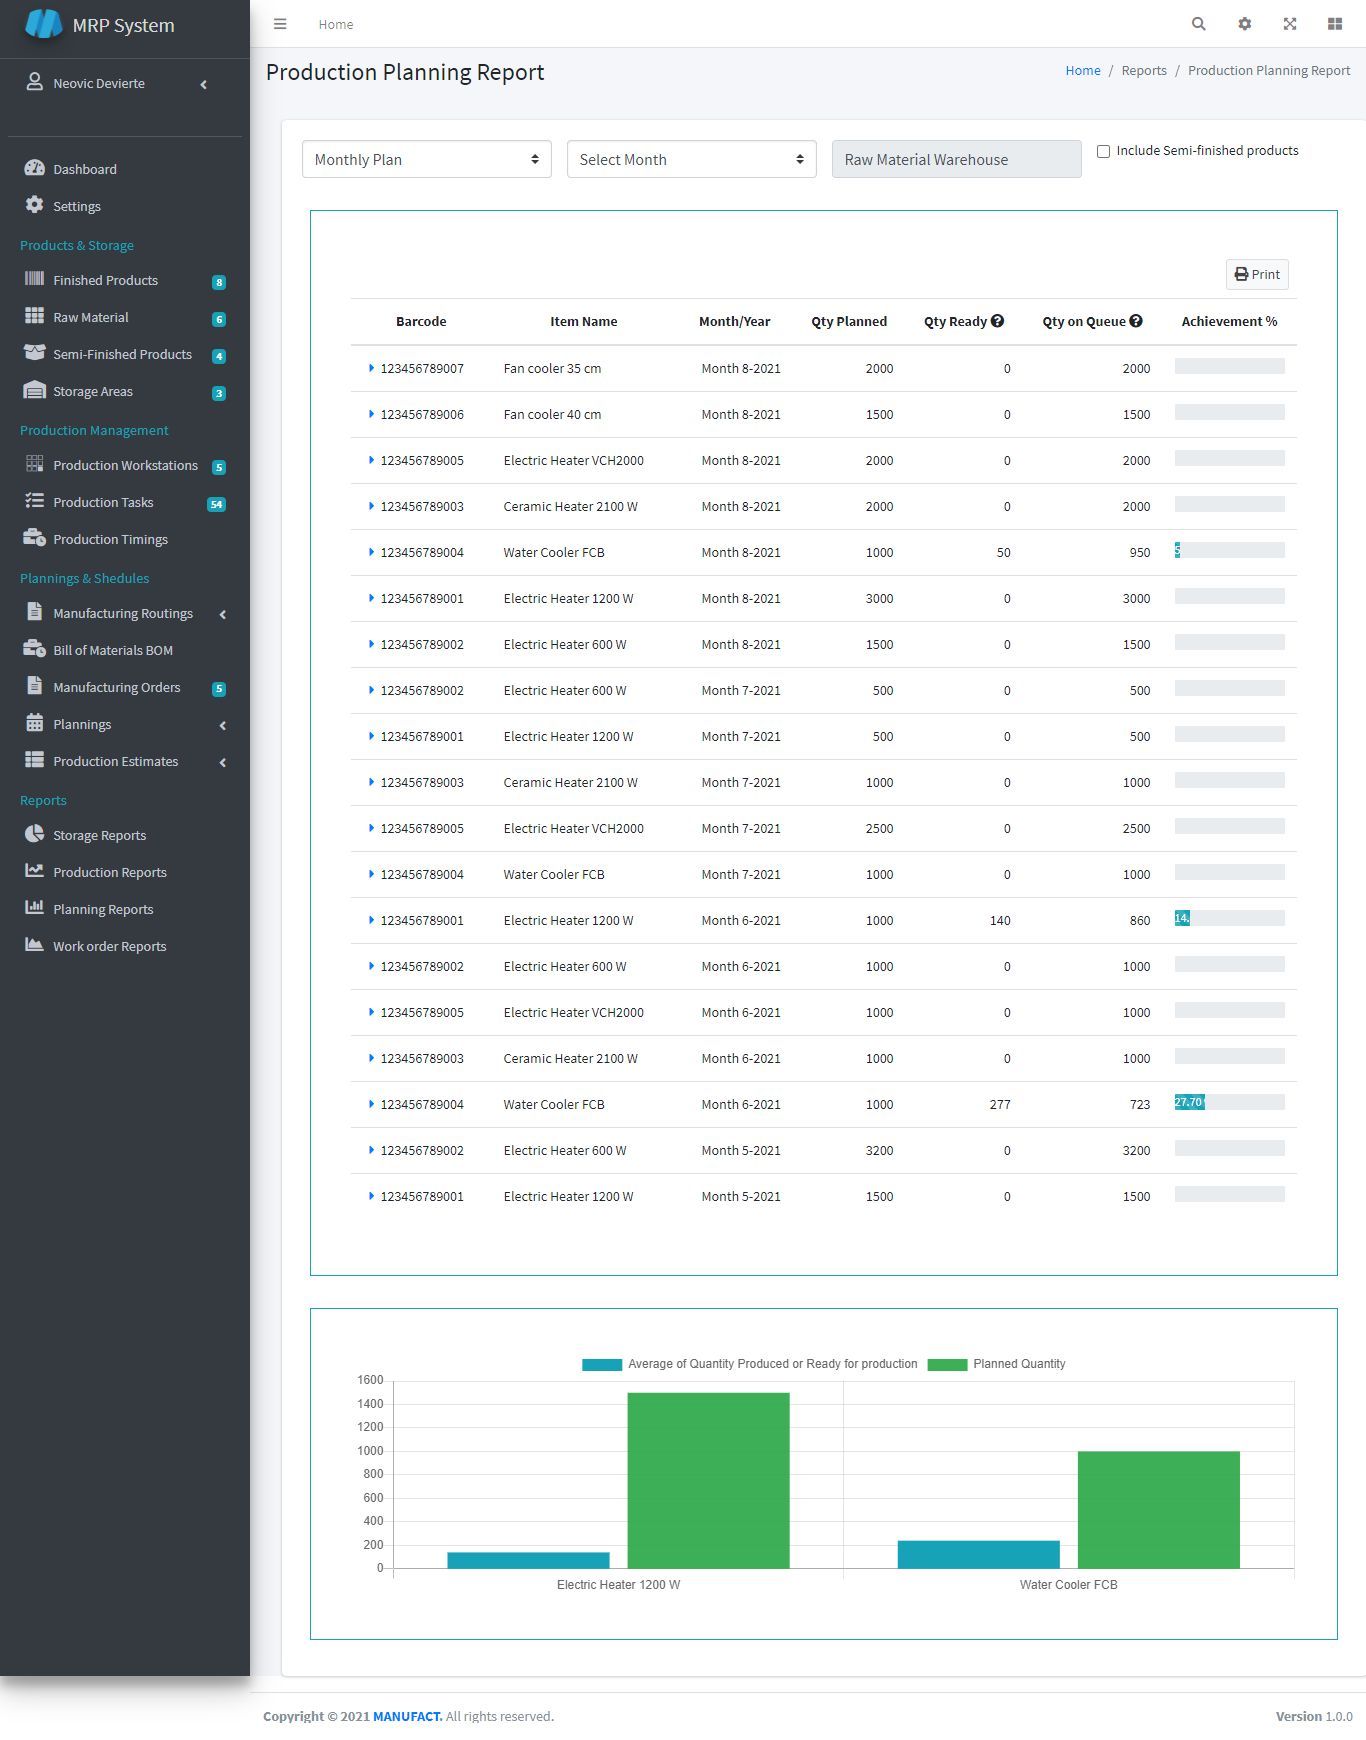The image size is (1366, 1740).
Task: Enable Include Semi-finished products checkbox
Action: point(1103,151)
